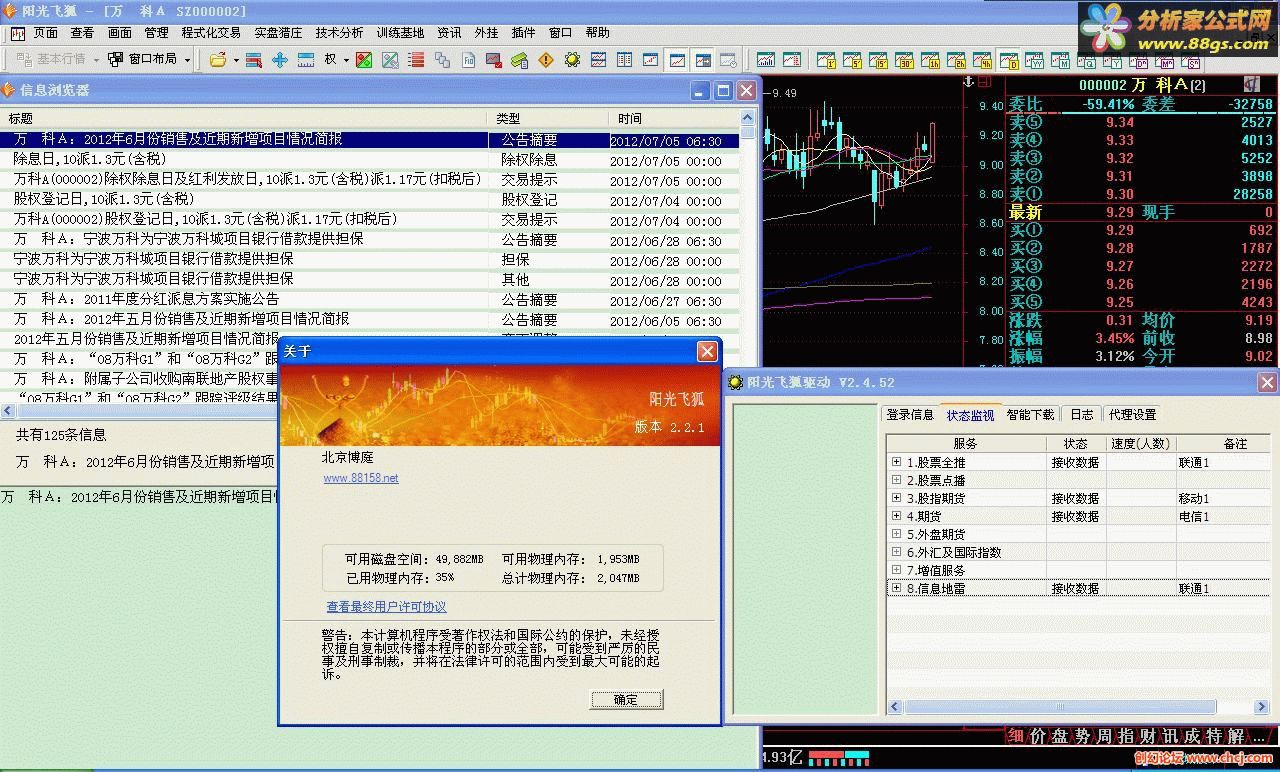Click the monitor with red mark icon

(x=494, y=60)
